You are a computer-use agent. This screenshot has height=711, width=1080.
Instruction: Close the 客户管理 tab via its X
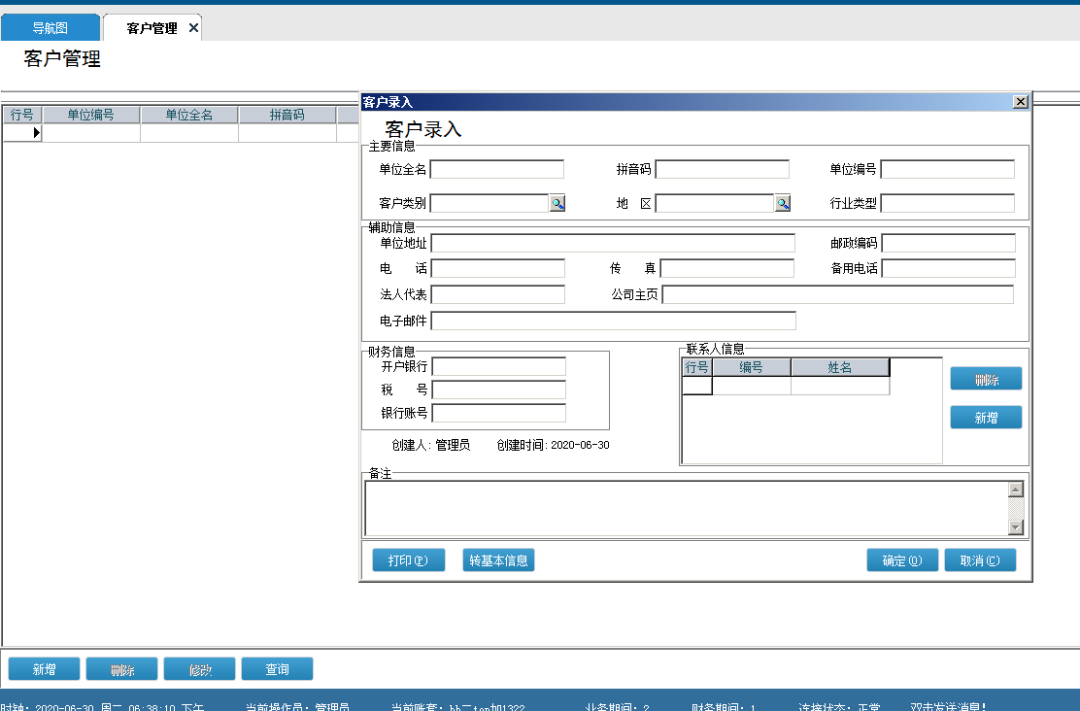click(x=194, y=28)
